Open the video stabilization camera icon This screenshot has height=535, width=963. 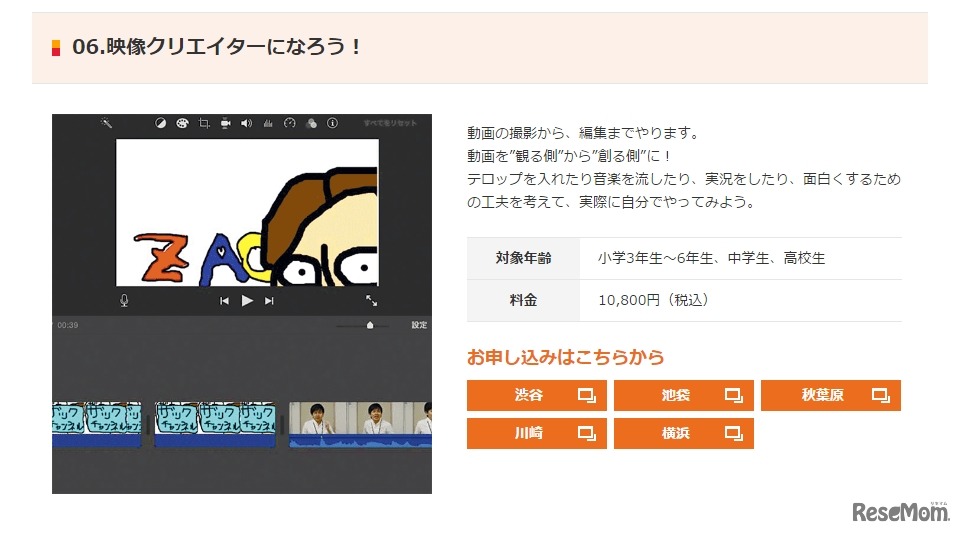pos(225,123)
